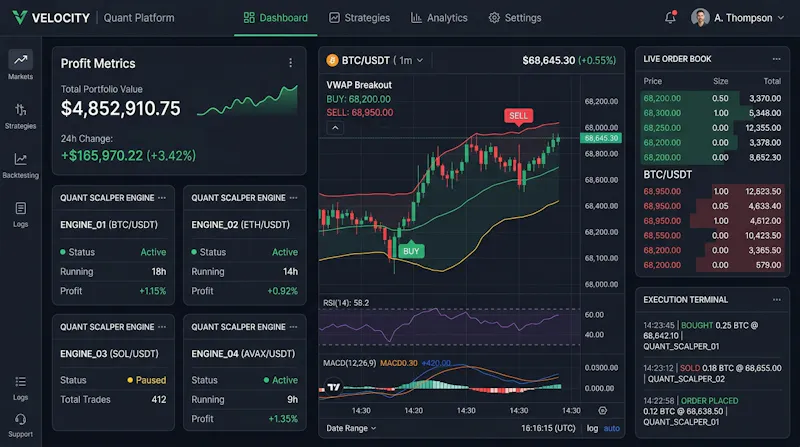800x447 pixels.
Task: Click A. Thompson profile avatar
Action: pyautogui.click(x=700, y=17)
